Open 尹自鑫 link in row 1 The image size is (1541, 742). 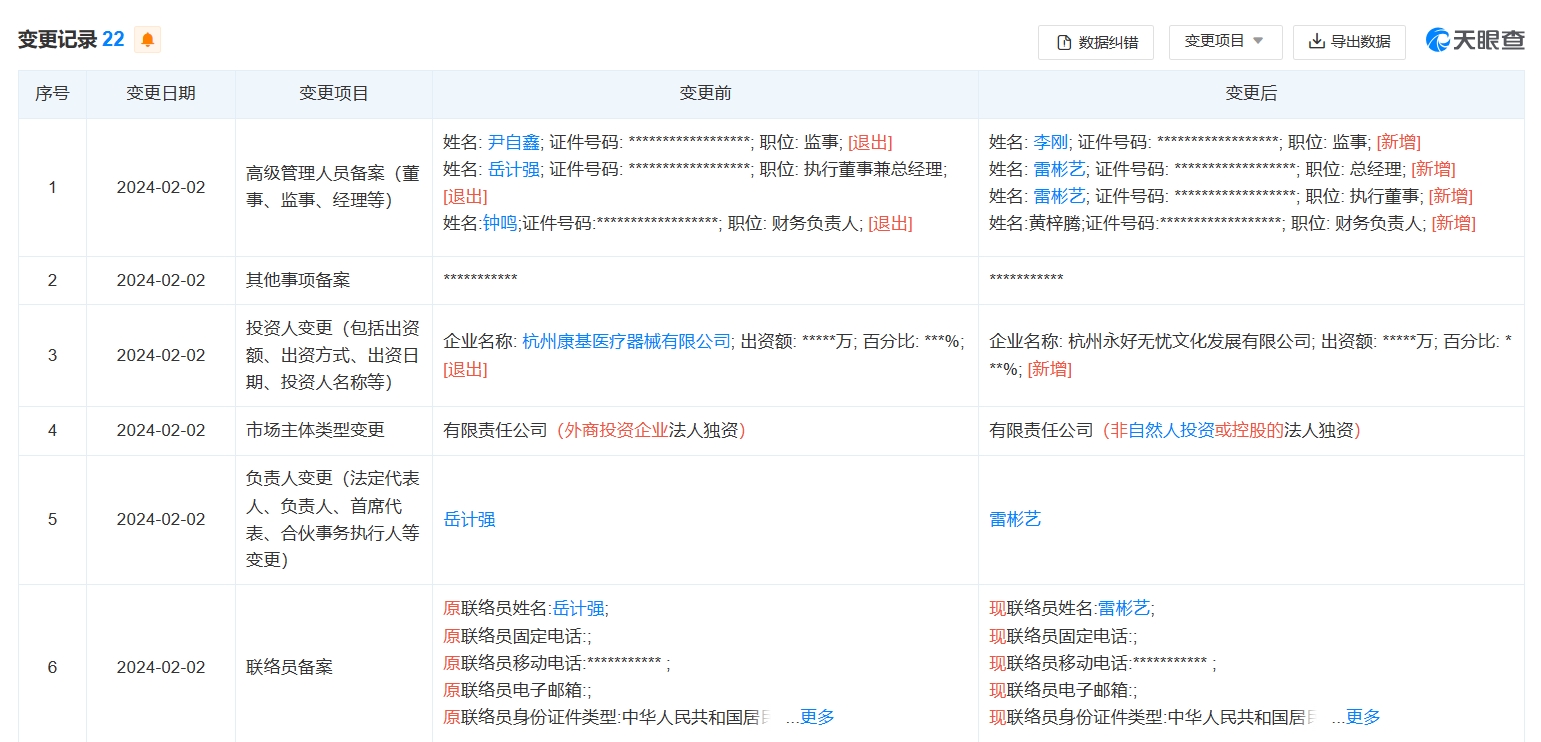click(x=513, y=142)
